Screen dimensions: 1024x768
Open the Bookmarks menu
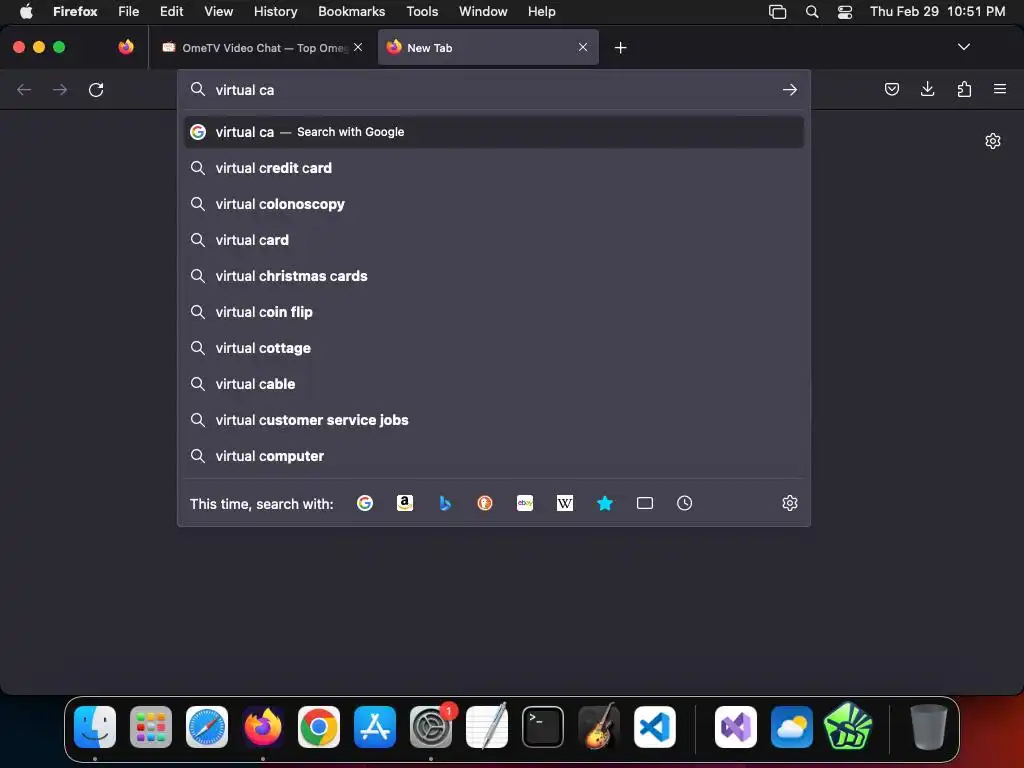tap(351, 11)
